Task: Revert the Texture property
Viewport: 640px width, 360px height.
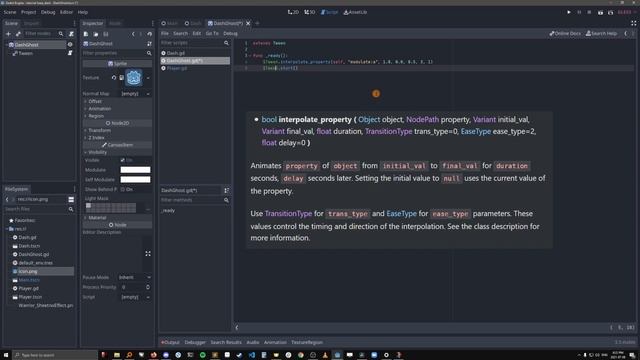Action: [x=114, y=78]
